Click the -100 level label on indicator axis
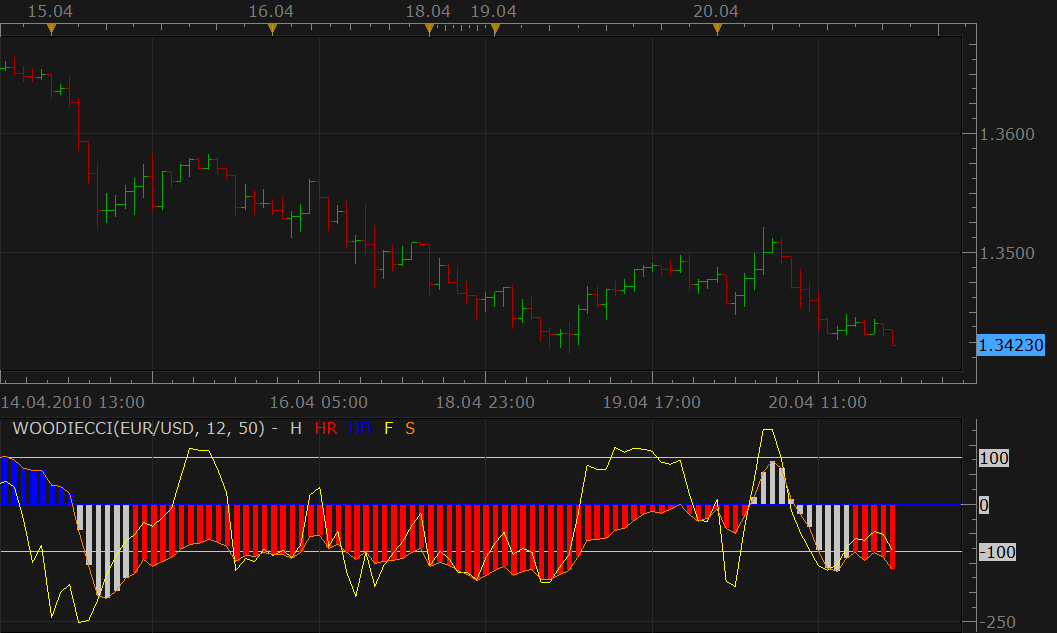1057x633 pixels. (997, 552)
